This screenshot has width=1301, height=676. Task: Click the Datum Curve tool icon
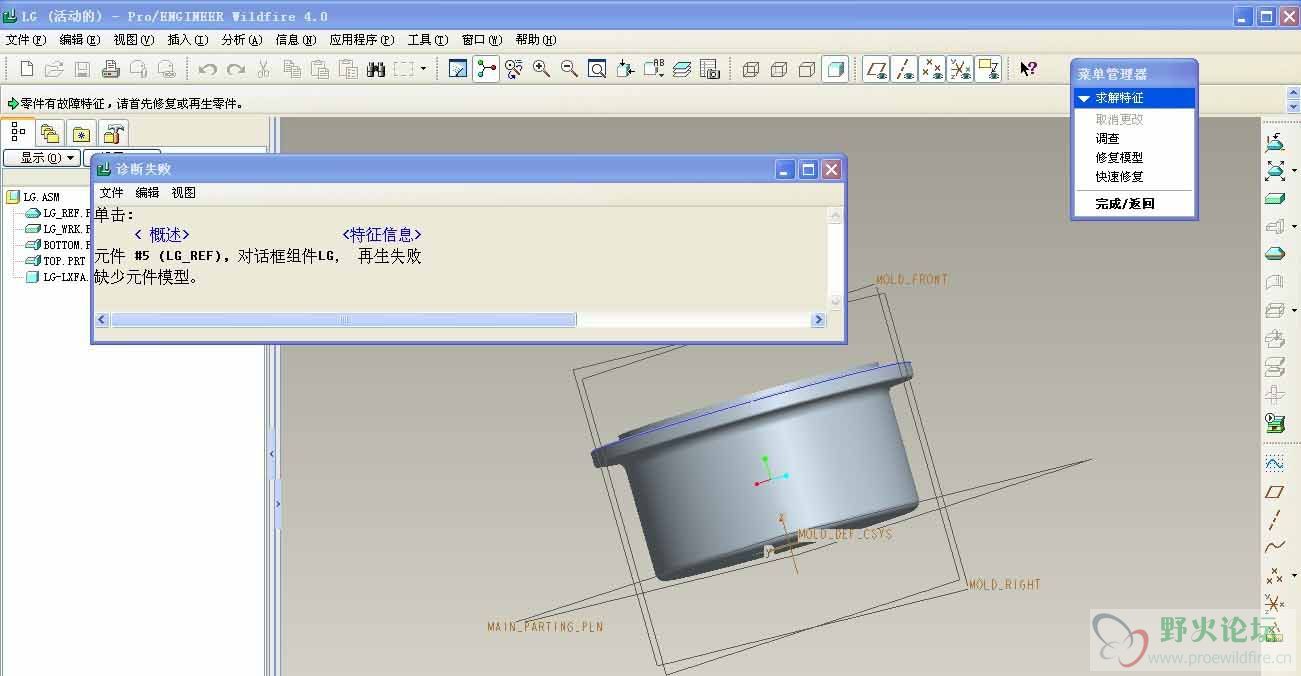(1274, 548)
